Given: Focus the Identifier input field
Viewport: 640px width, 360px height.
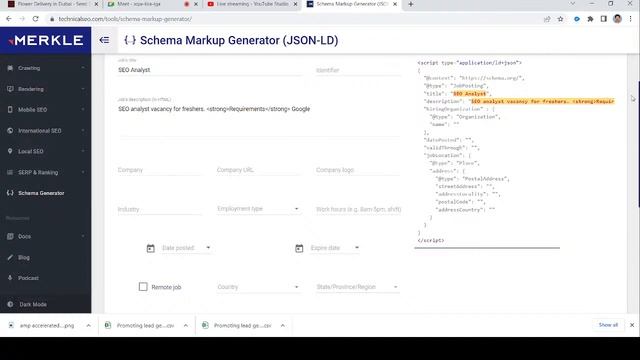Looking at the screenshot, I should (358, 70).
